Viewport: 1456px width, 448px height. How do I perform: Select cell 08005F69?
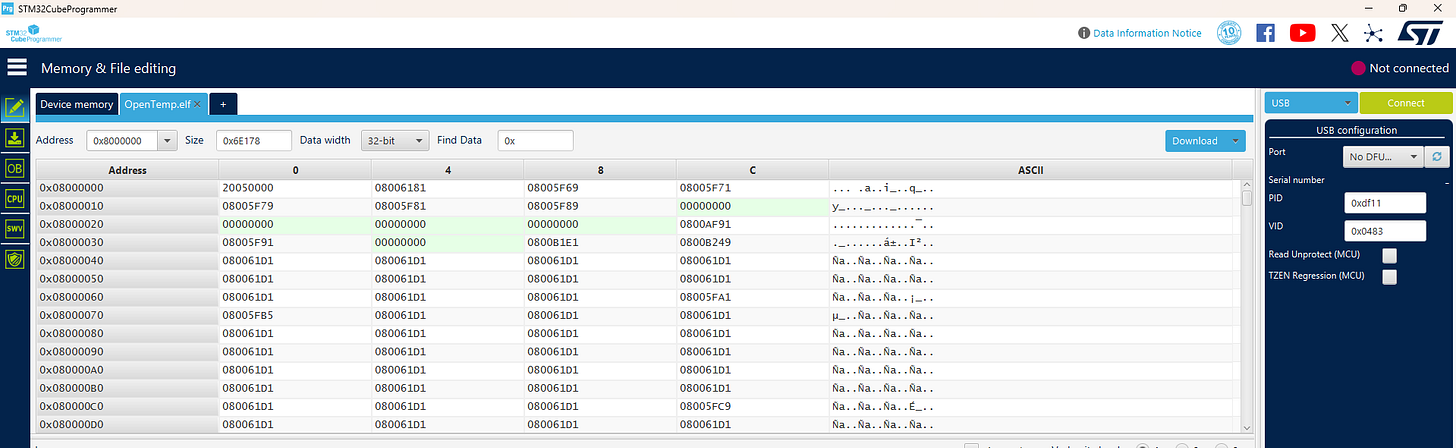600,188
